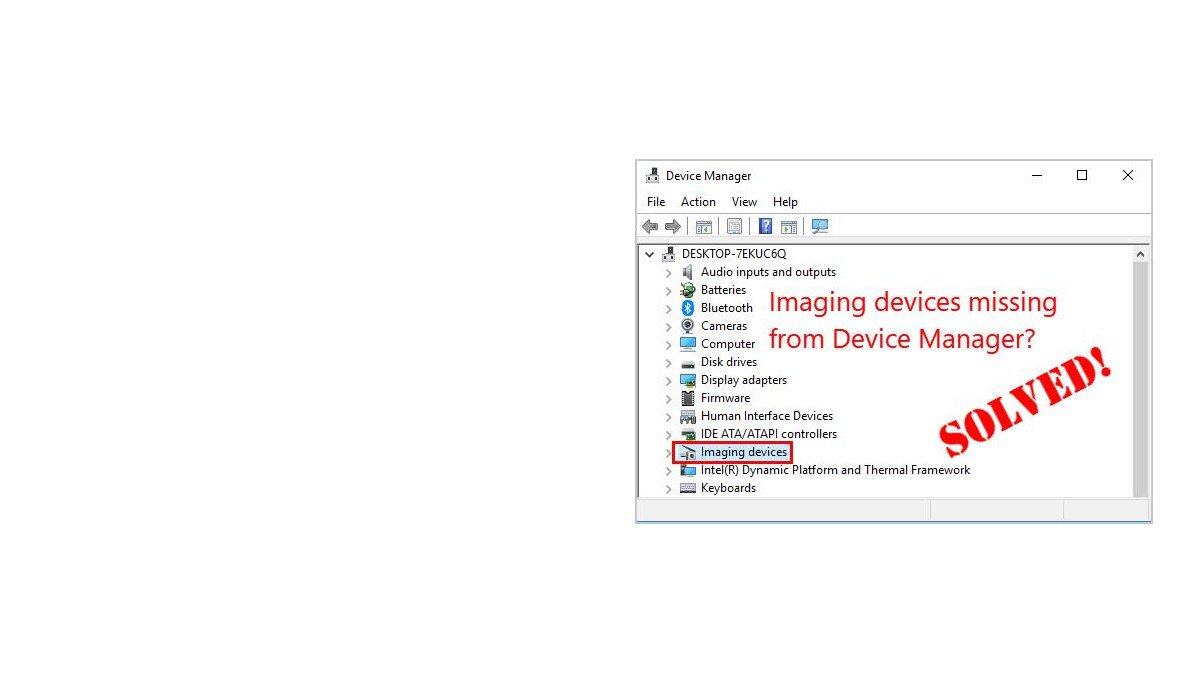Expand the Keyboards category arrow
The width and height of the screenshot is (1200, 675).
click(x=669, y=488)
